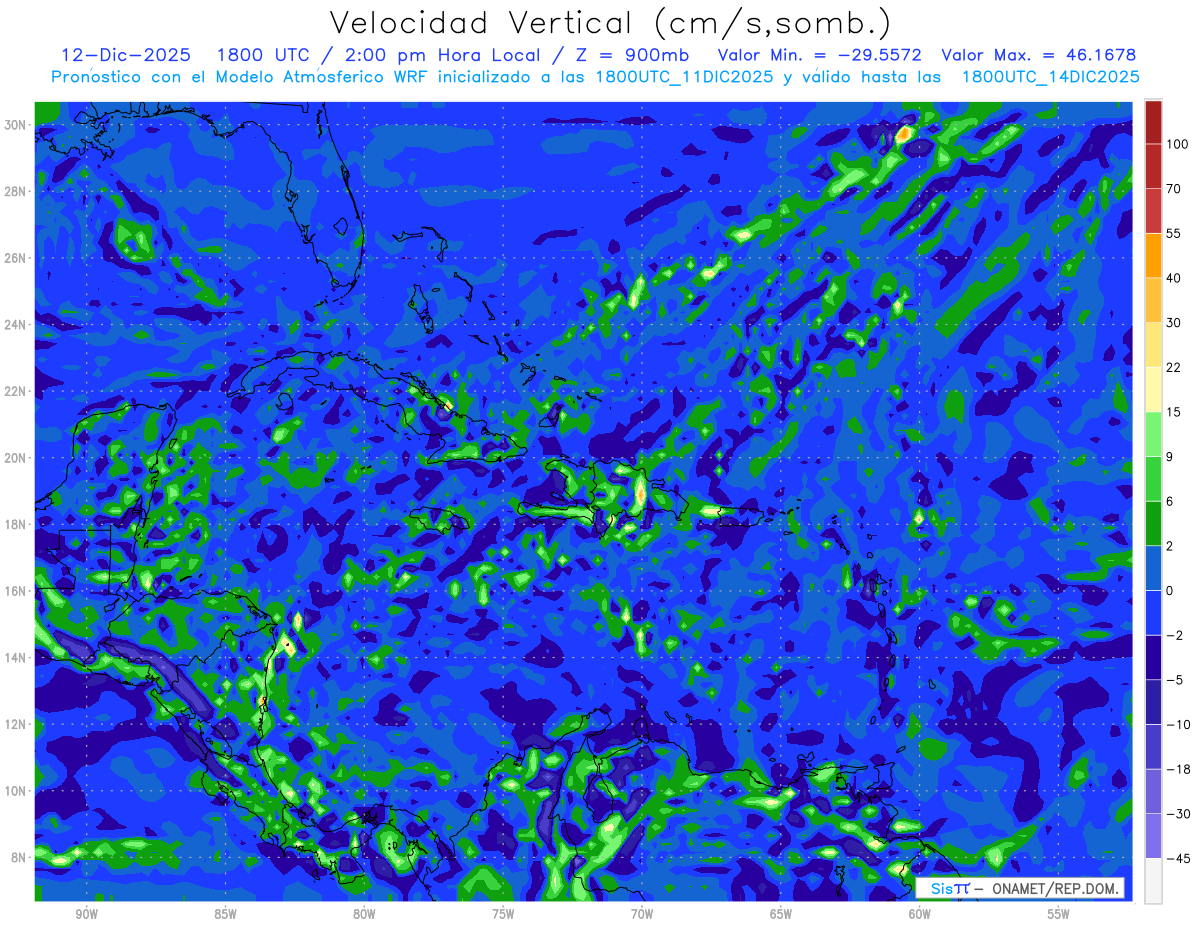Click the "Valor Max. = 46.1678" text
The image size is (1200, 927).
[x=1040, y=55]
